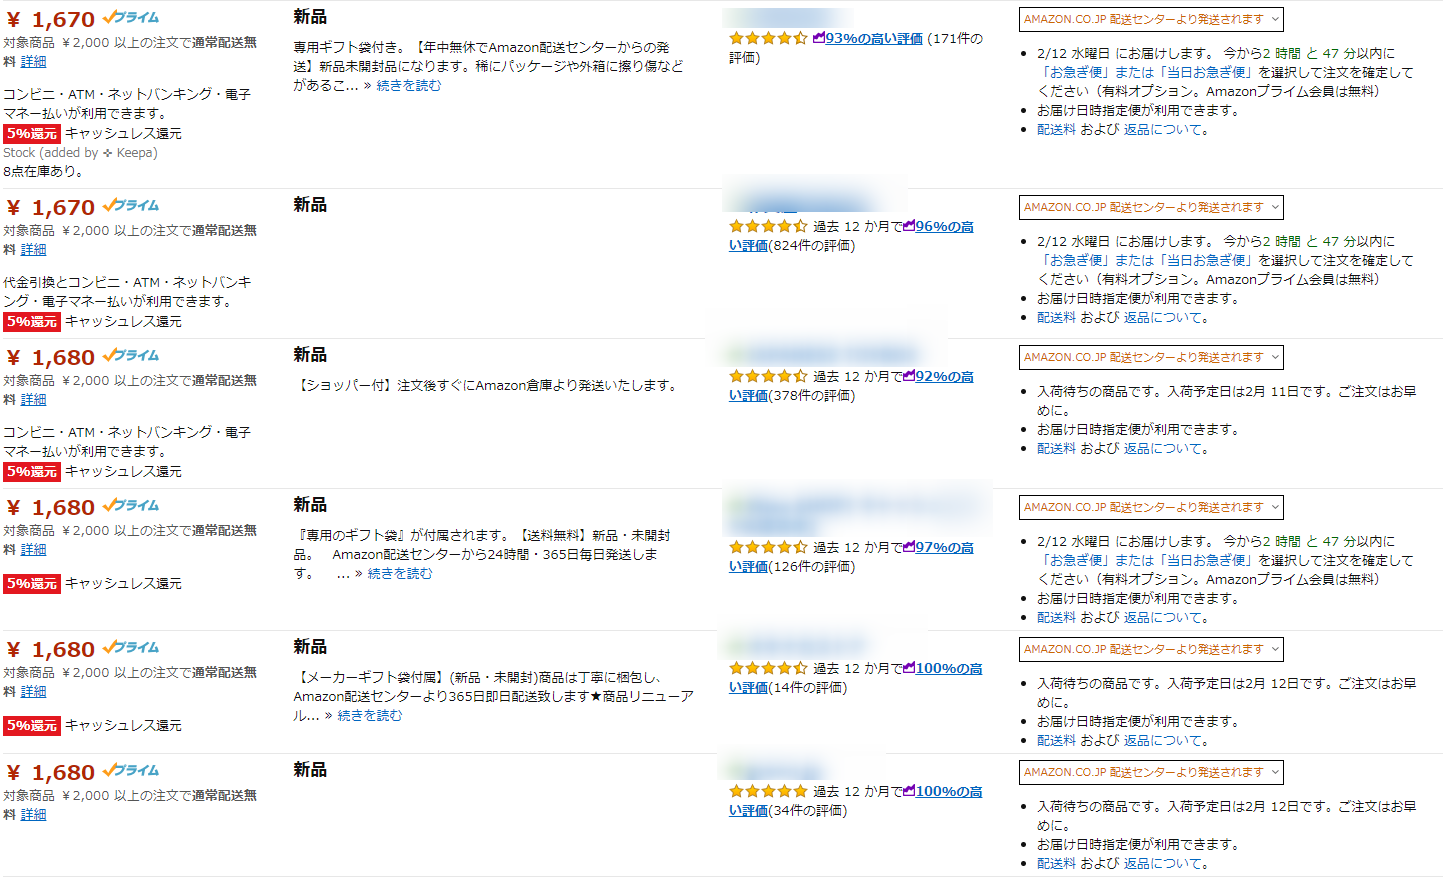Click the star rating for the seller with 34 ratings

point(767,792)
